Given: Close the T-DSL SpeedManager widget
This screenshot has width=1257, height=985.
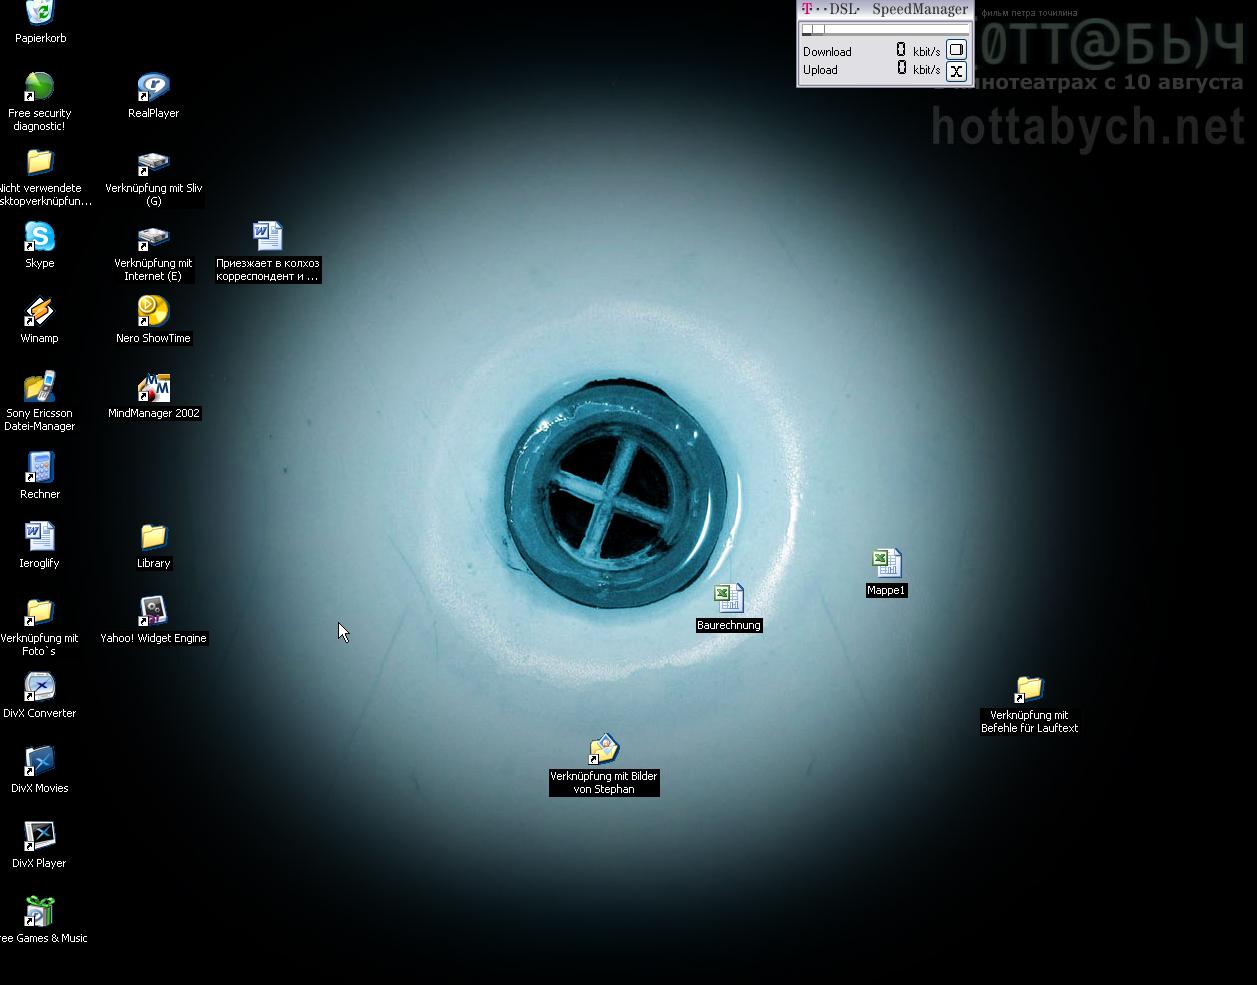Looking at the screenshot, I should click(956, 71).
